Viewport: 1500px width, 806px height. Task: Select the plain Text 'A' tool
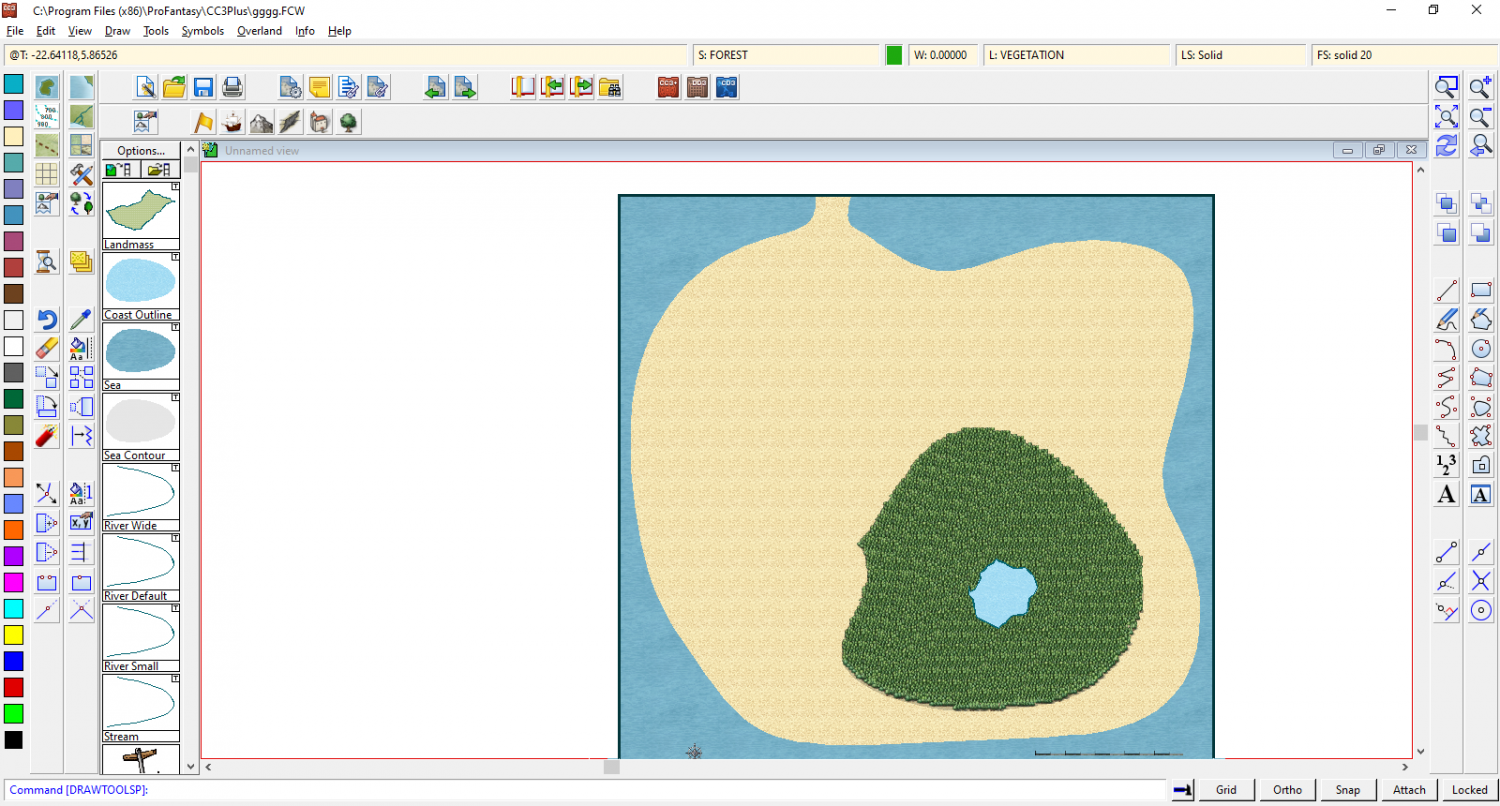(1447, 494)
